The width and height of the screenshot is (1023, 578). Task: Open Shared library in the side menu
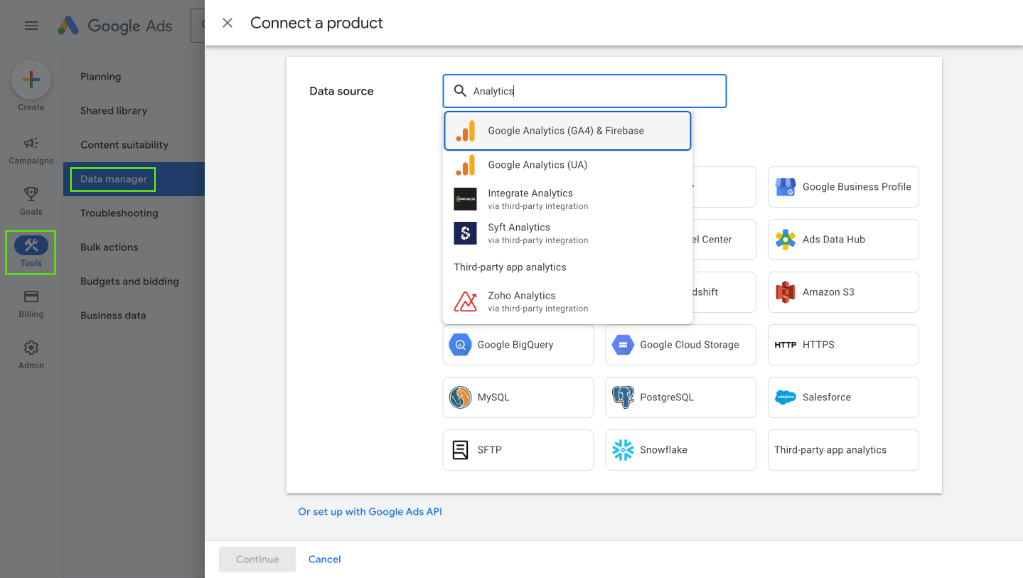[x=114, y=111]
